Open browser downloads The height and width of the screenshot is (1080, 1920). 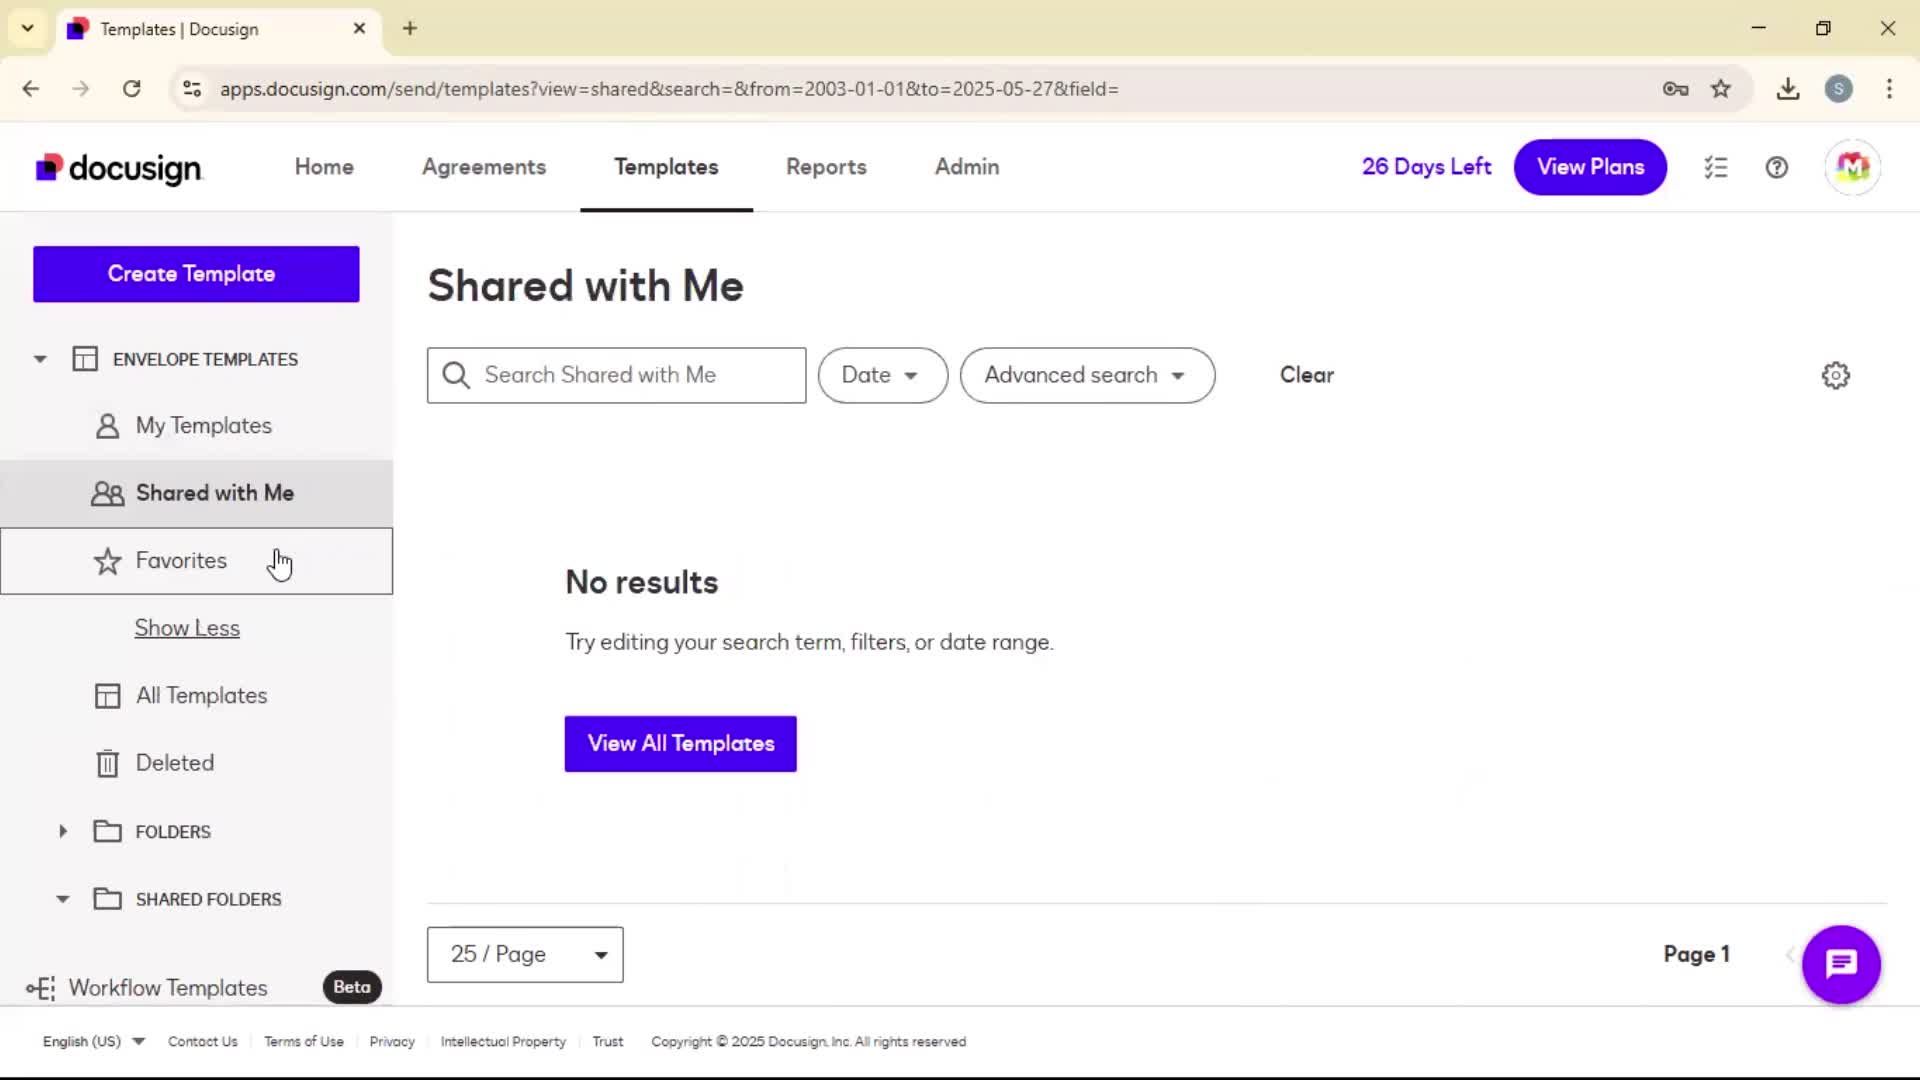point(1788,89)
